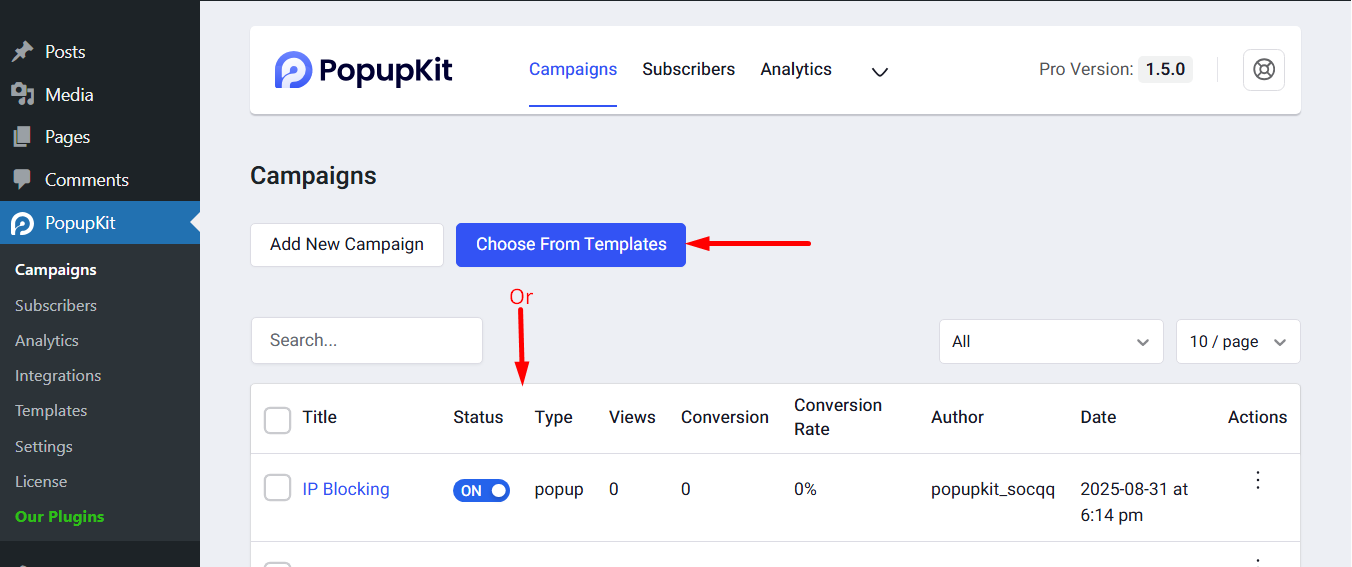Click the 2025-08-31 date cell
Screen dimensions: 1352x567
click(x=1134, y=502)
